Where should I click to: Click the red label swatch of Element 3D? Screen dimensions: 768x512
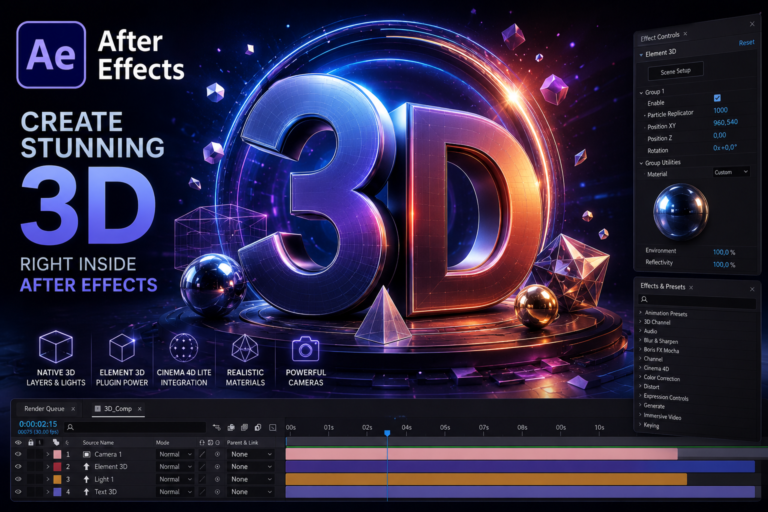click(x=57, y=466)
